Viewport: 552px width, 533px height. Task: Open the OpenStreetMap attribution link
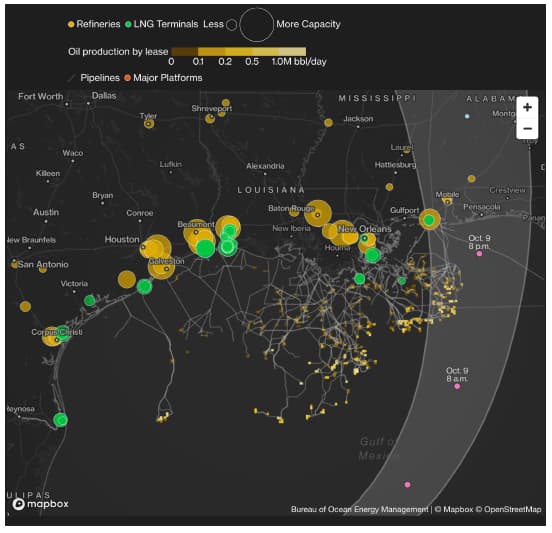tap(509, 509)
